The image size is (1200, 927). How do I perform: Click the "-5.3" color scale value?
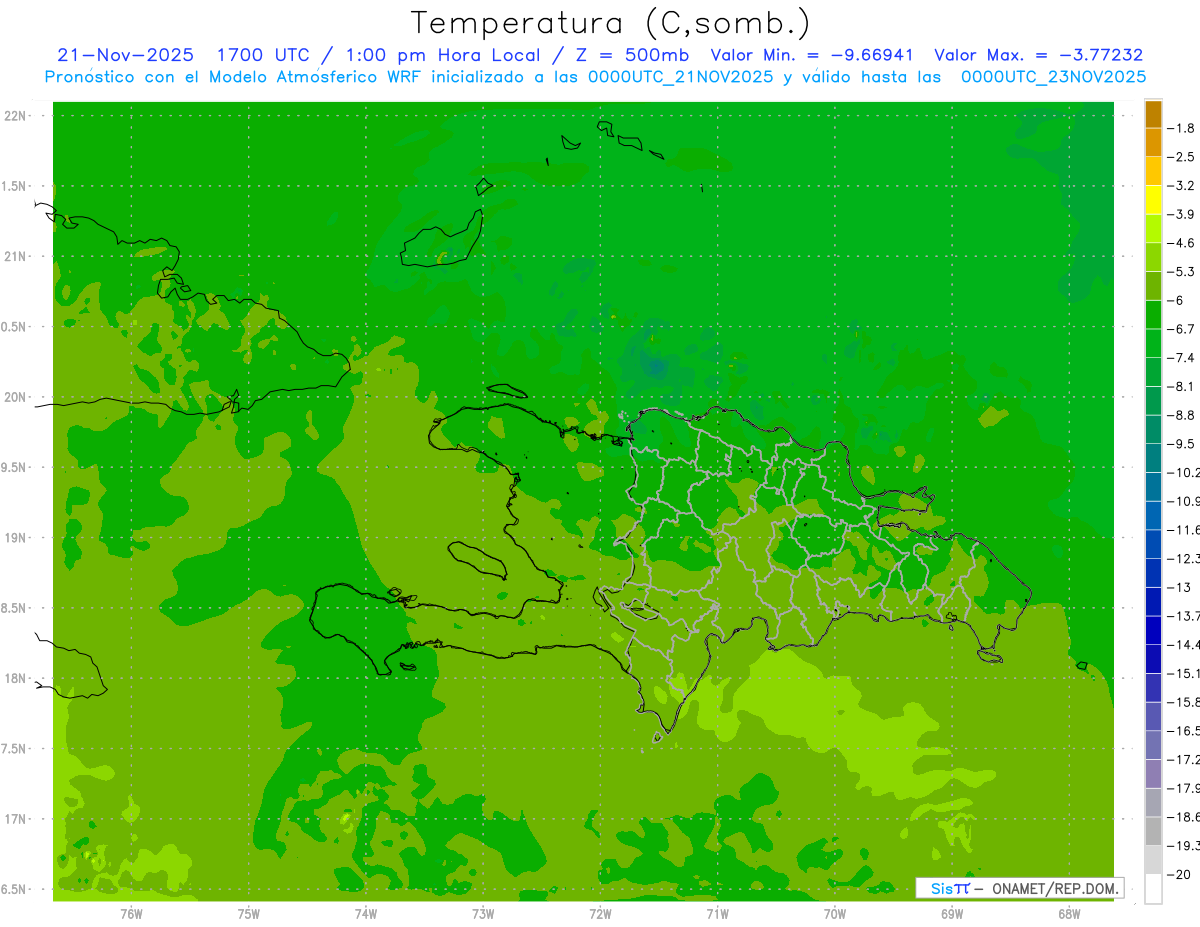1180,272
